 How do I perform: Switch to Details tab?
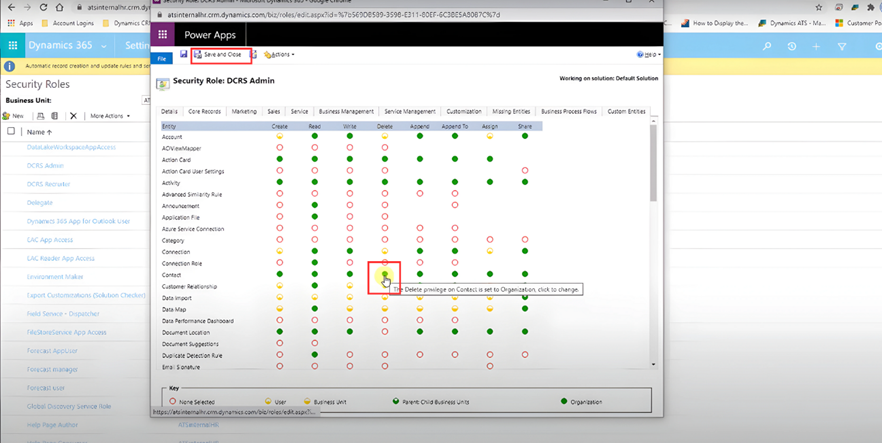coord(169,111)
